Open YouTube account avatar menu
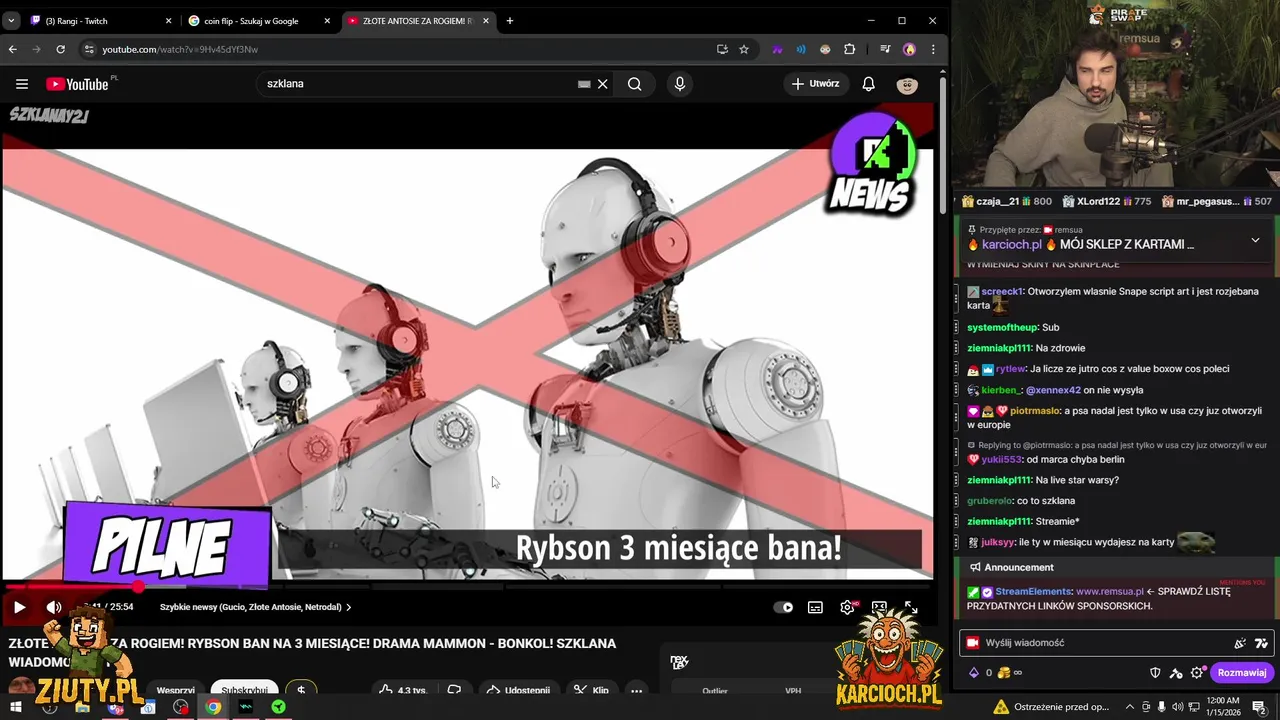The width and height of the screenshot is (1280, 720). pyautogui.click(x=907, y=84)
